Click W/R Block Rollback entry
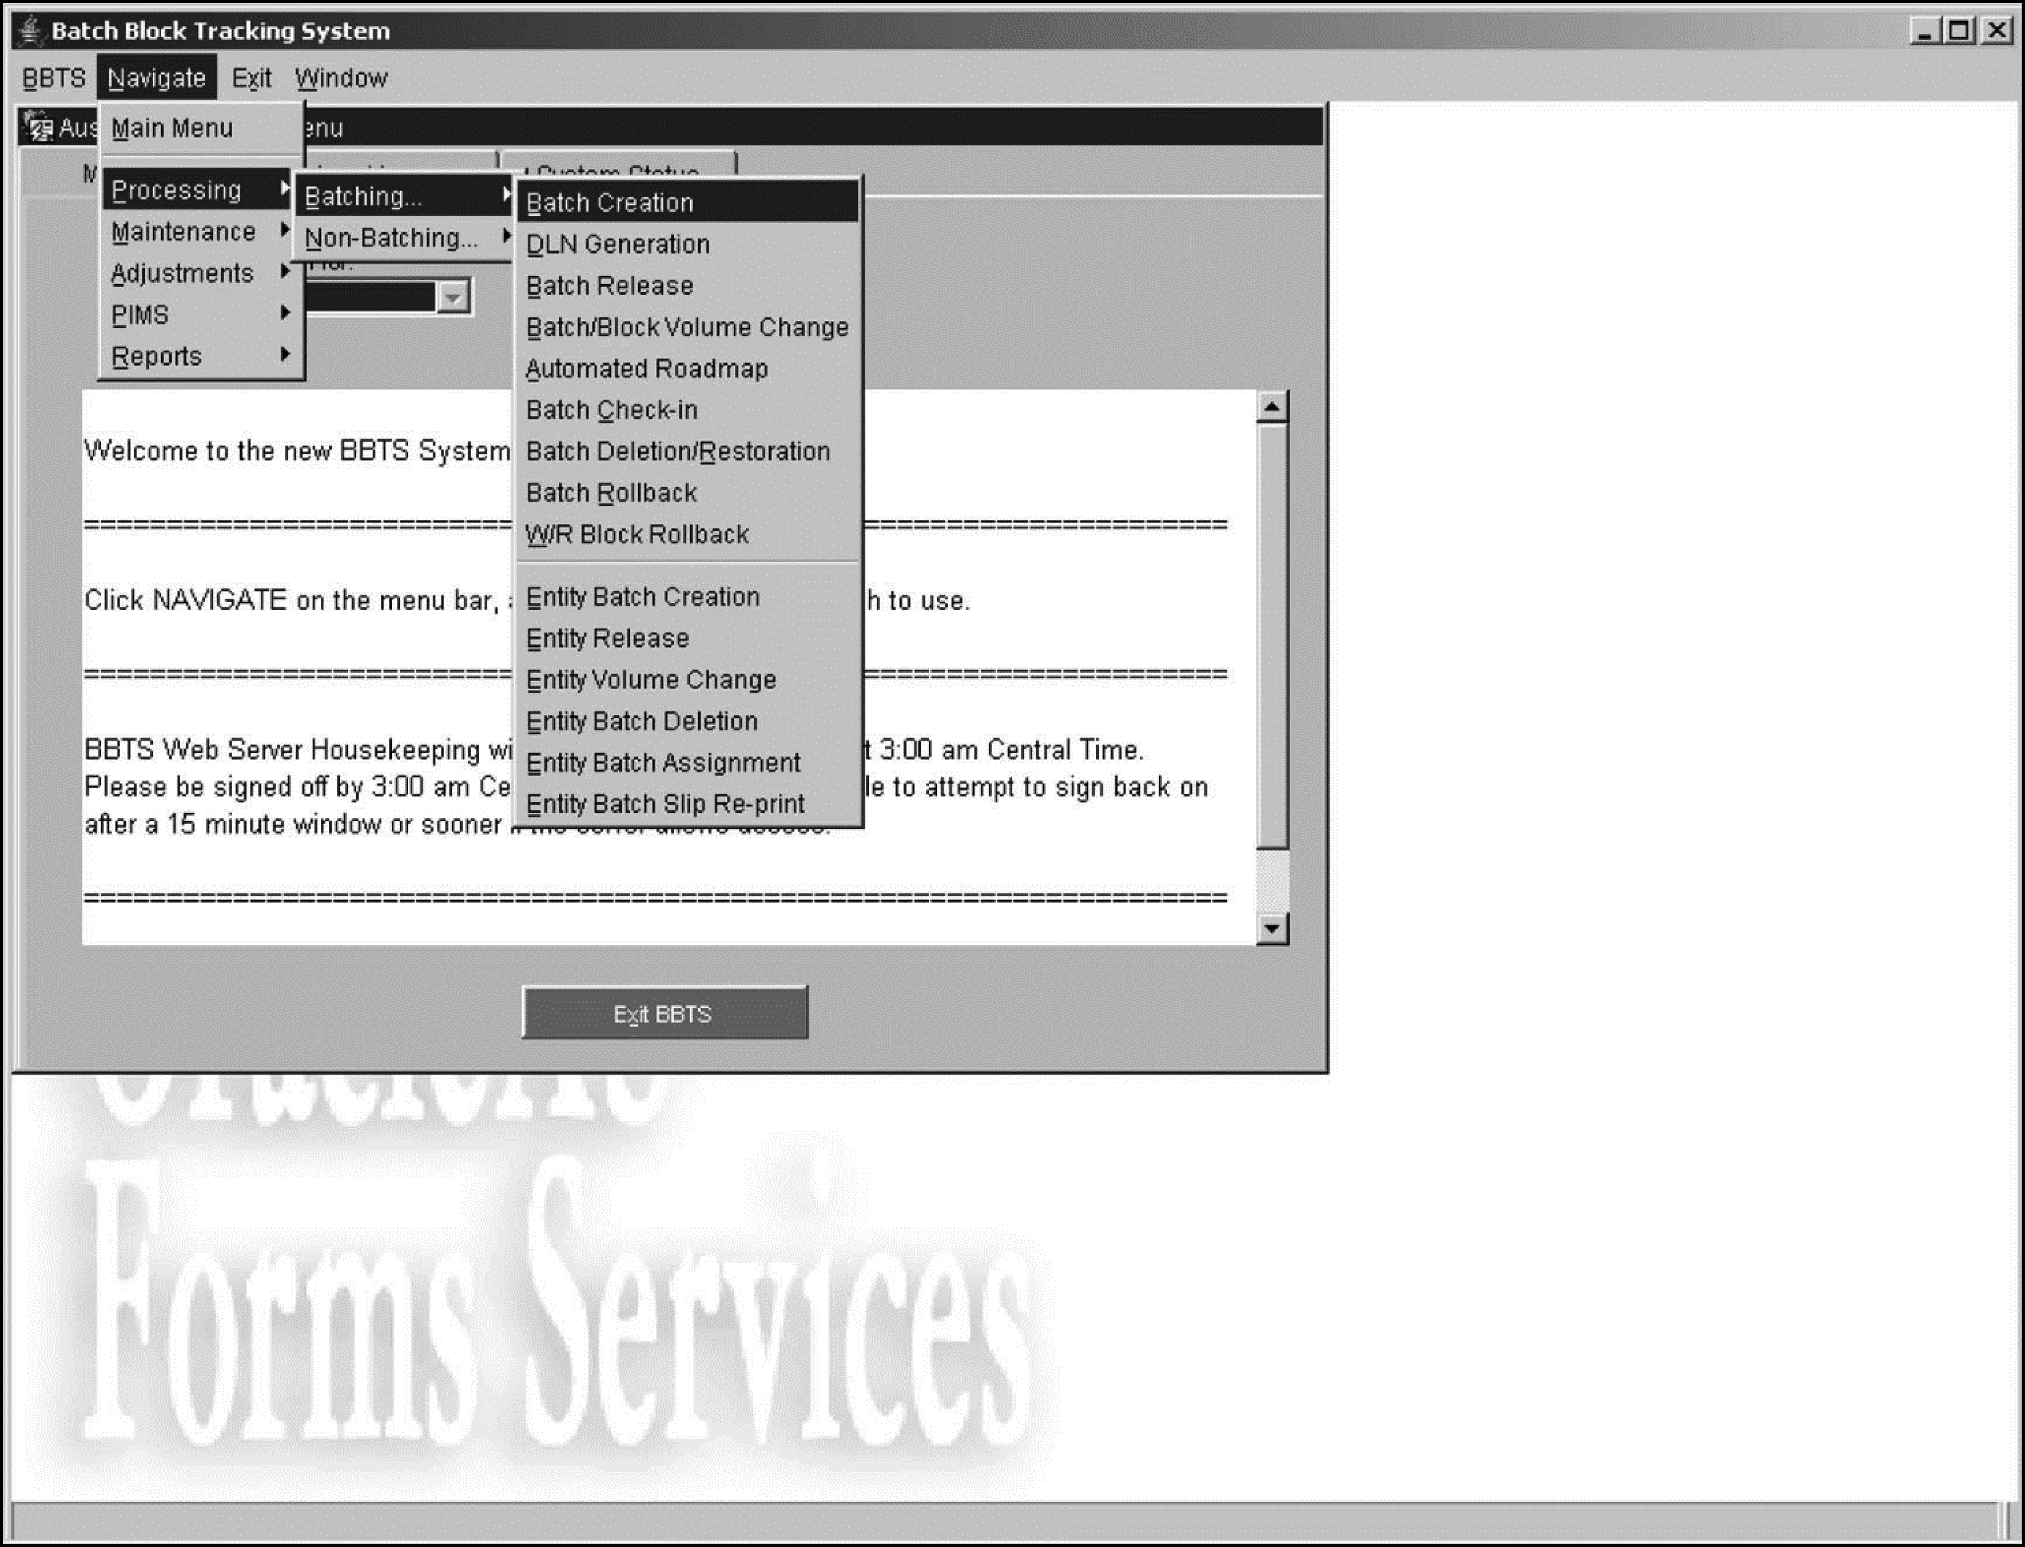This screenshot has width=2025, height=1547. click(x=637, y=535)
